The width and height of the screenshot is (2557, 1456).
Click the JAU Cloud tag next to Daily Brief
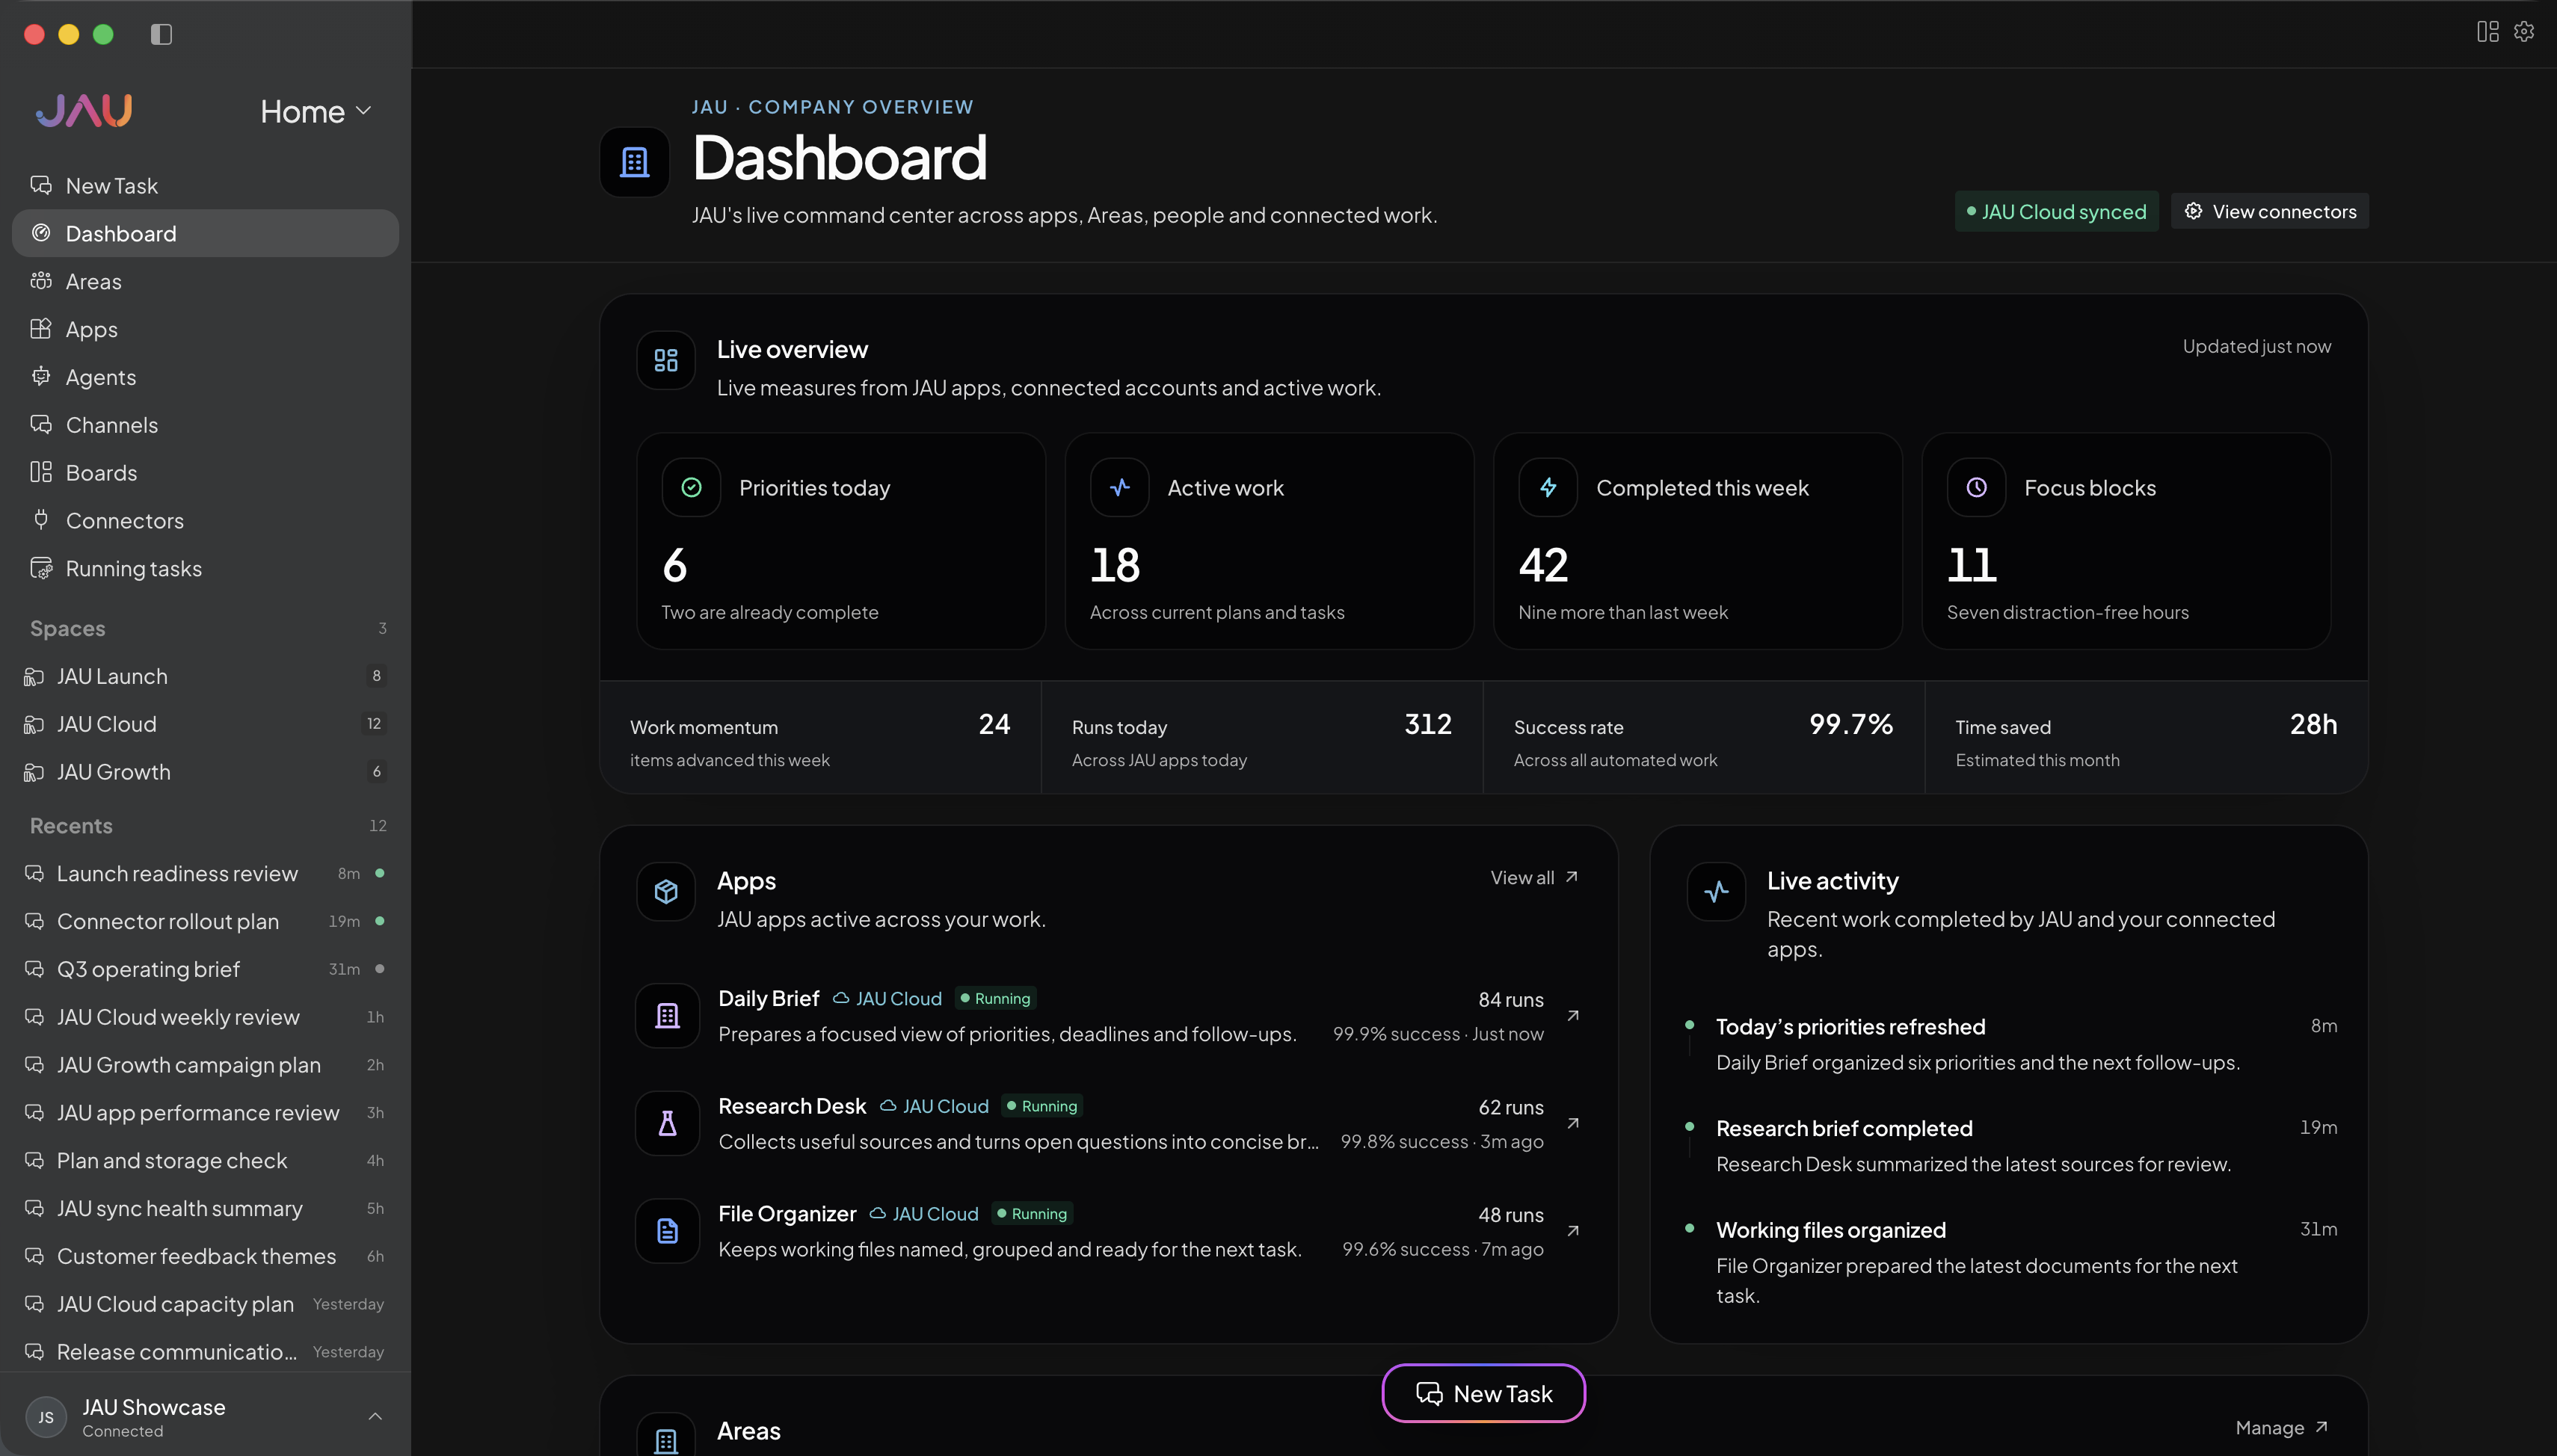pyautogui.click(x=887, y=998)
